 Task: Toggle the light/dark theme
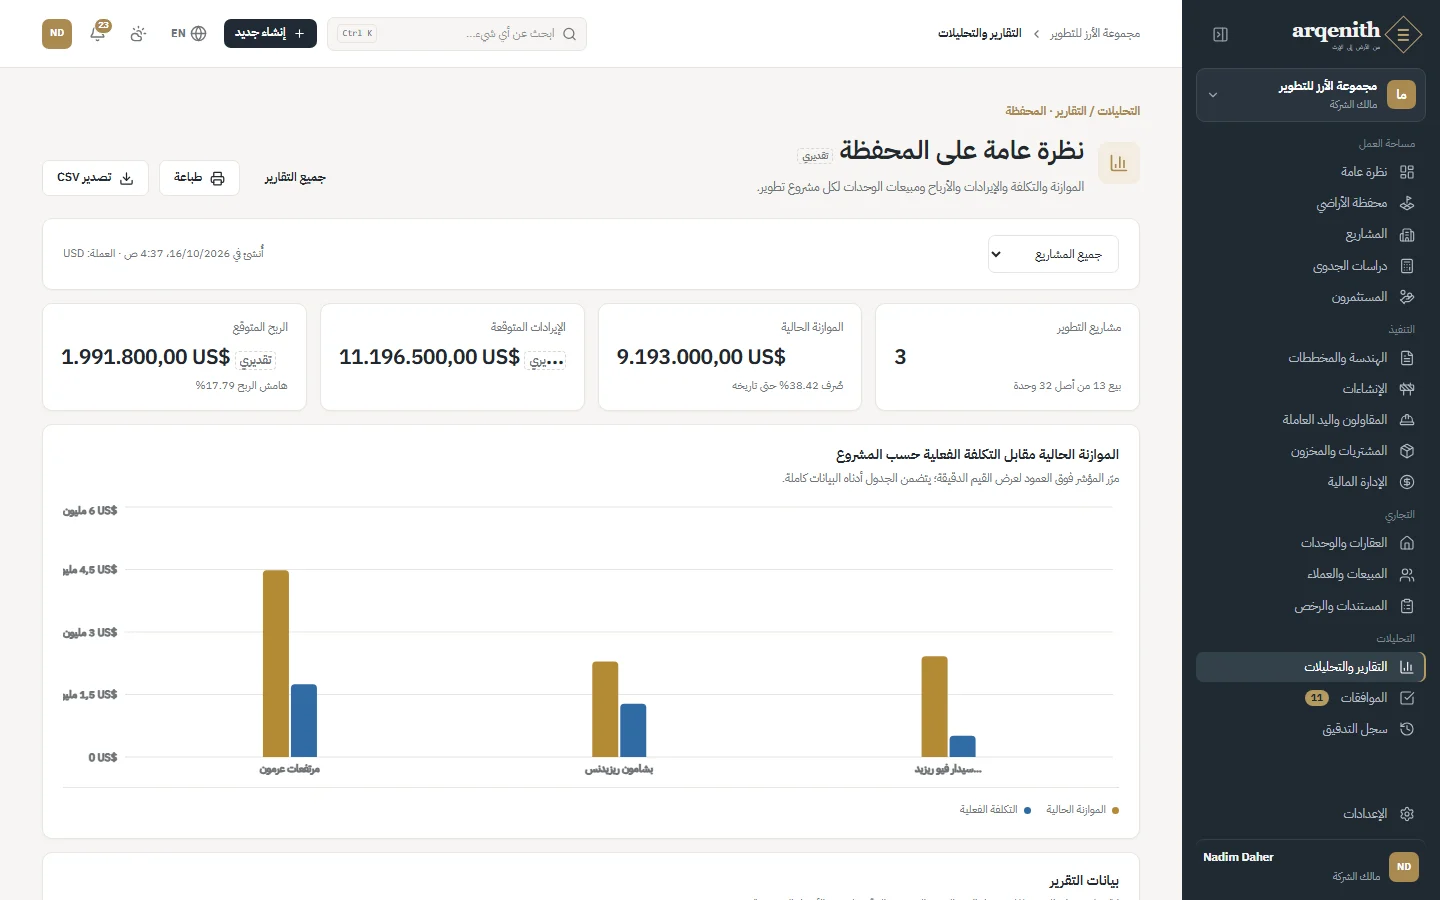coord(138,34)
